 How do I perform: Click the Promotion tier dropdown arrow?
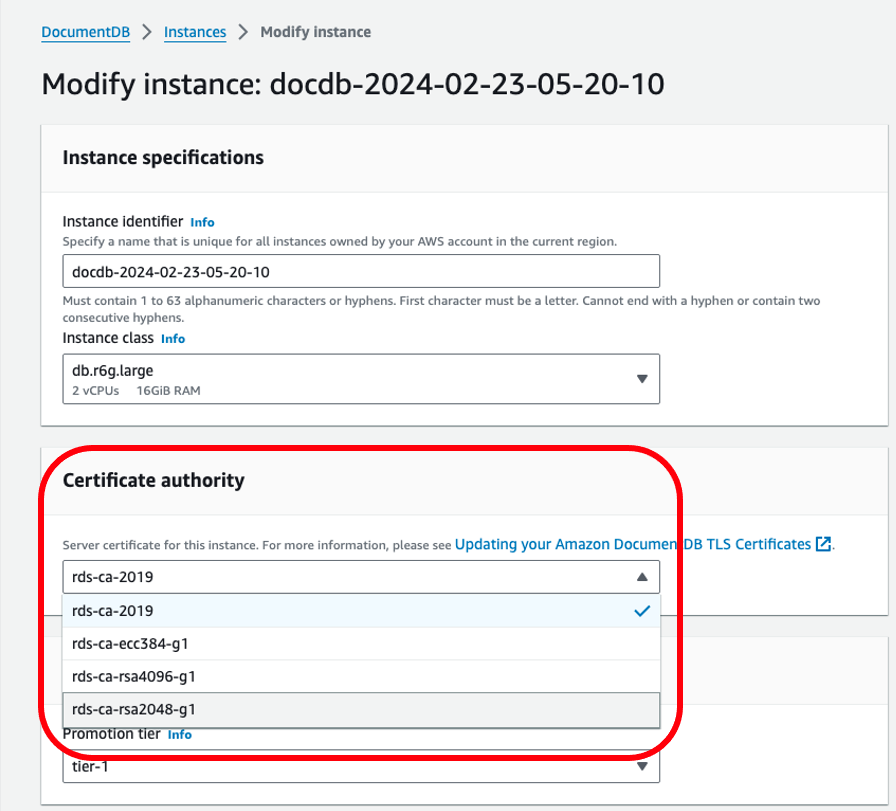pyautogui.click(x=642, y=766)
